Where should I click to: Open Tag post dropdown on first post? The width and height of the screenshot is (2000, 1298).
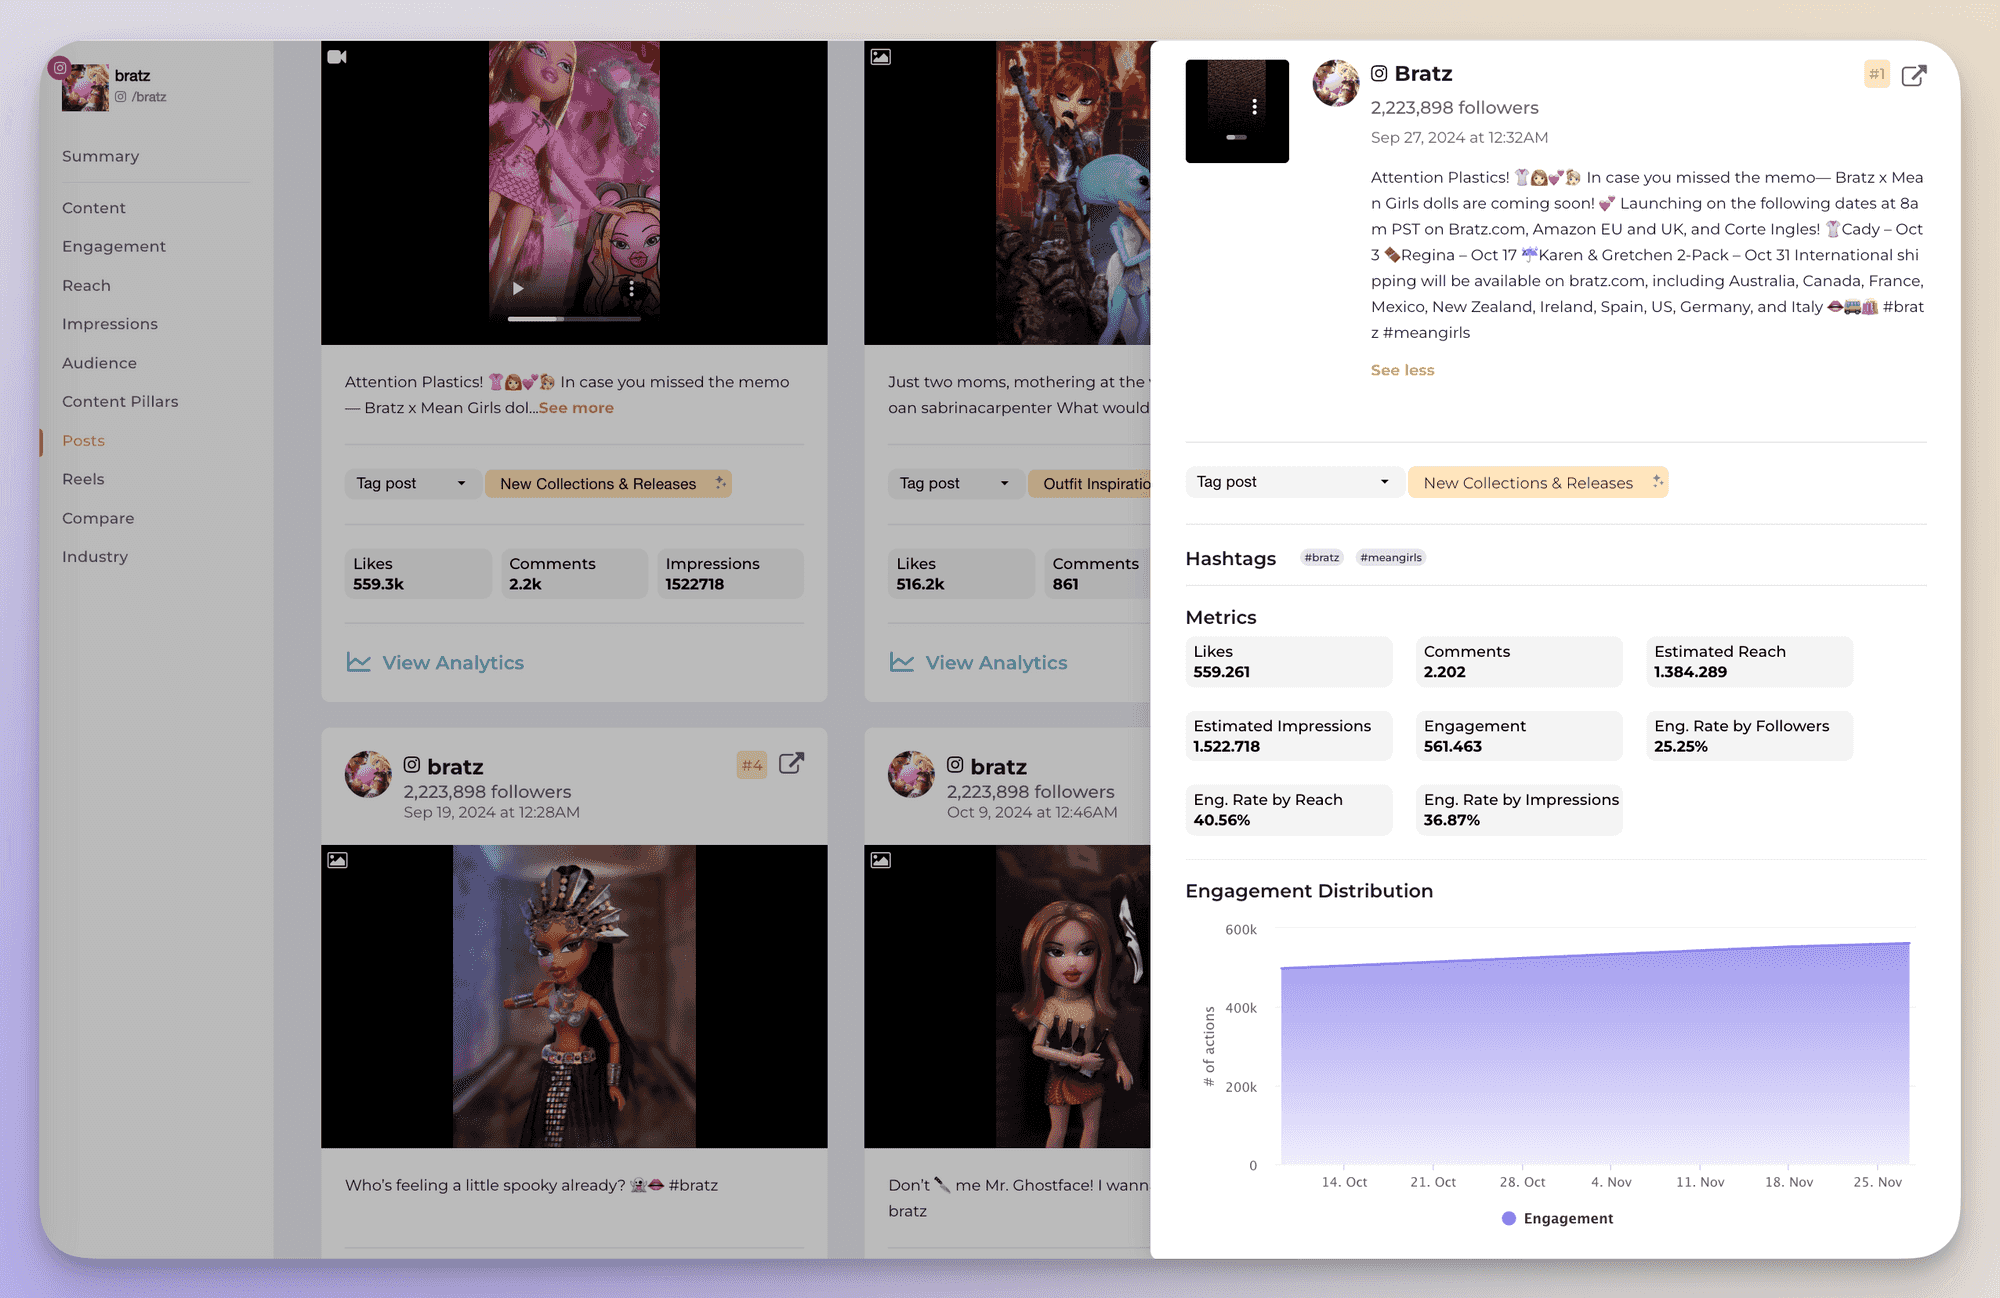coord(412,483)
